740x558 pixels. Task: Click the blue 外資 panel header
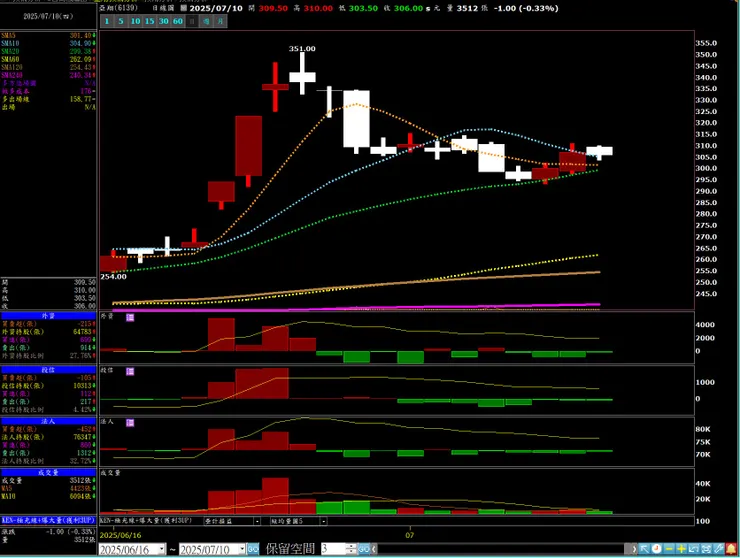pyautogui.click(x=48, y=316)
